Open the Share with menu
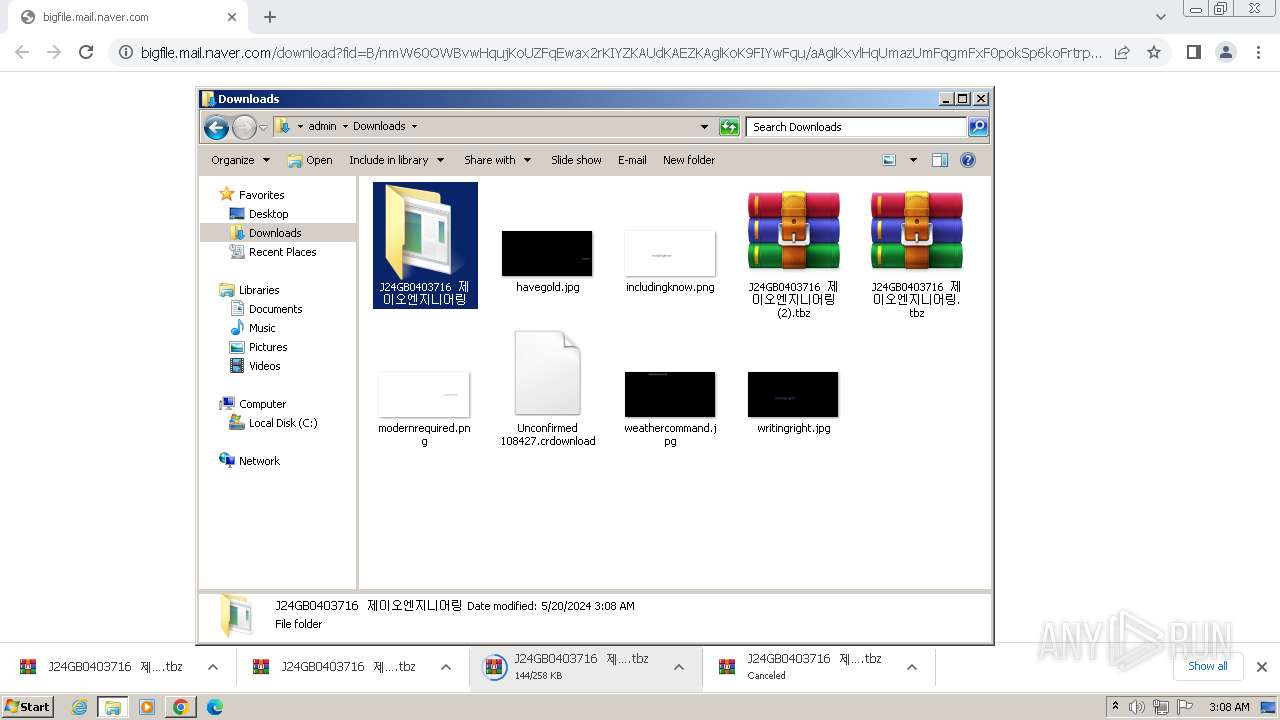Viewport: 1280px width, 720px height. [x=497, y=160]
